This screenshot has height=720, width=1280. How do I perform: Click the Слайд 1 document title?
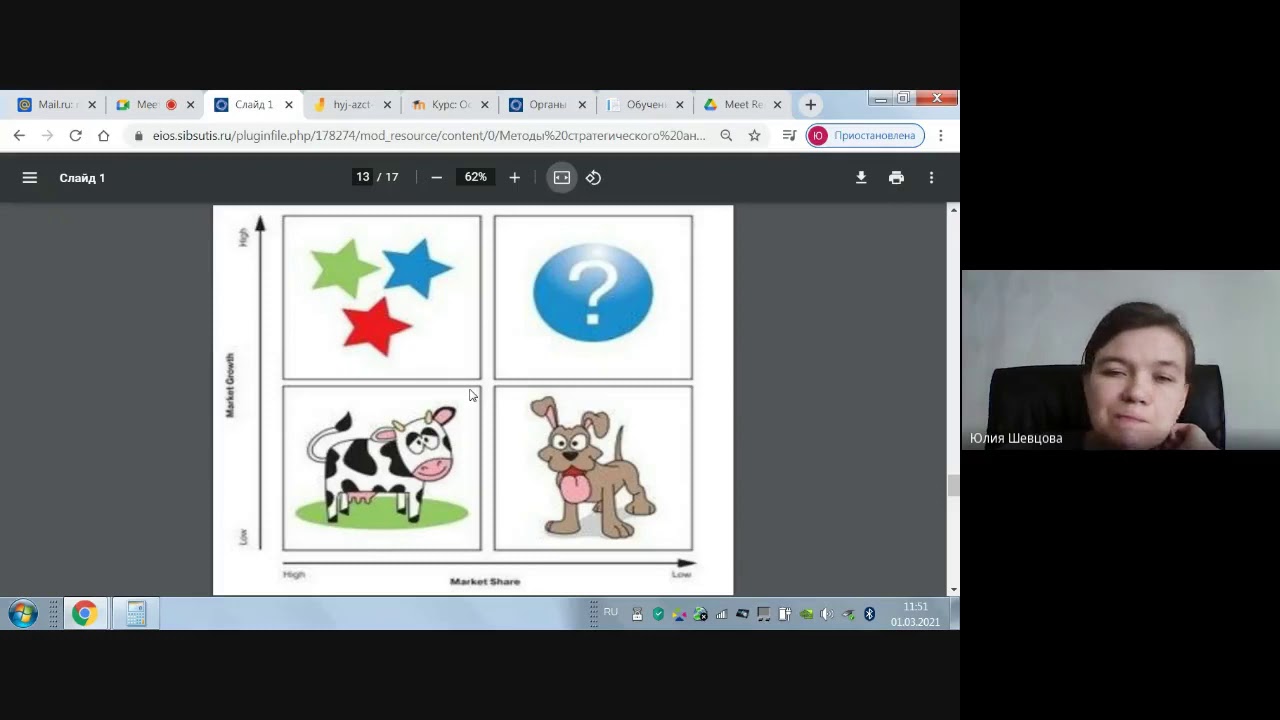82,177
